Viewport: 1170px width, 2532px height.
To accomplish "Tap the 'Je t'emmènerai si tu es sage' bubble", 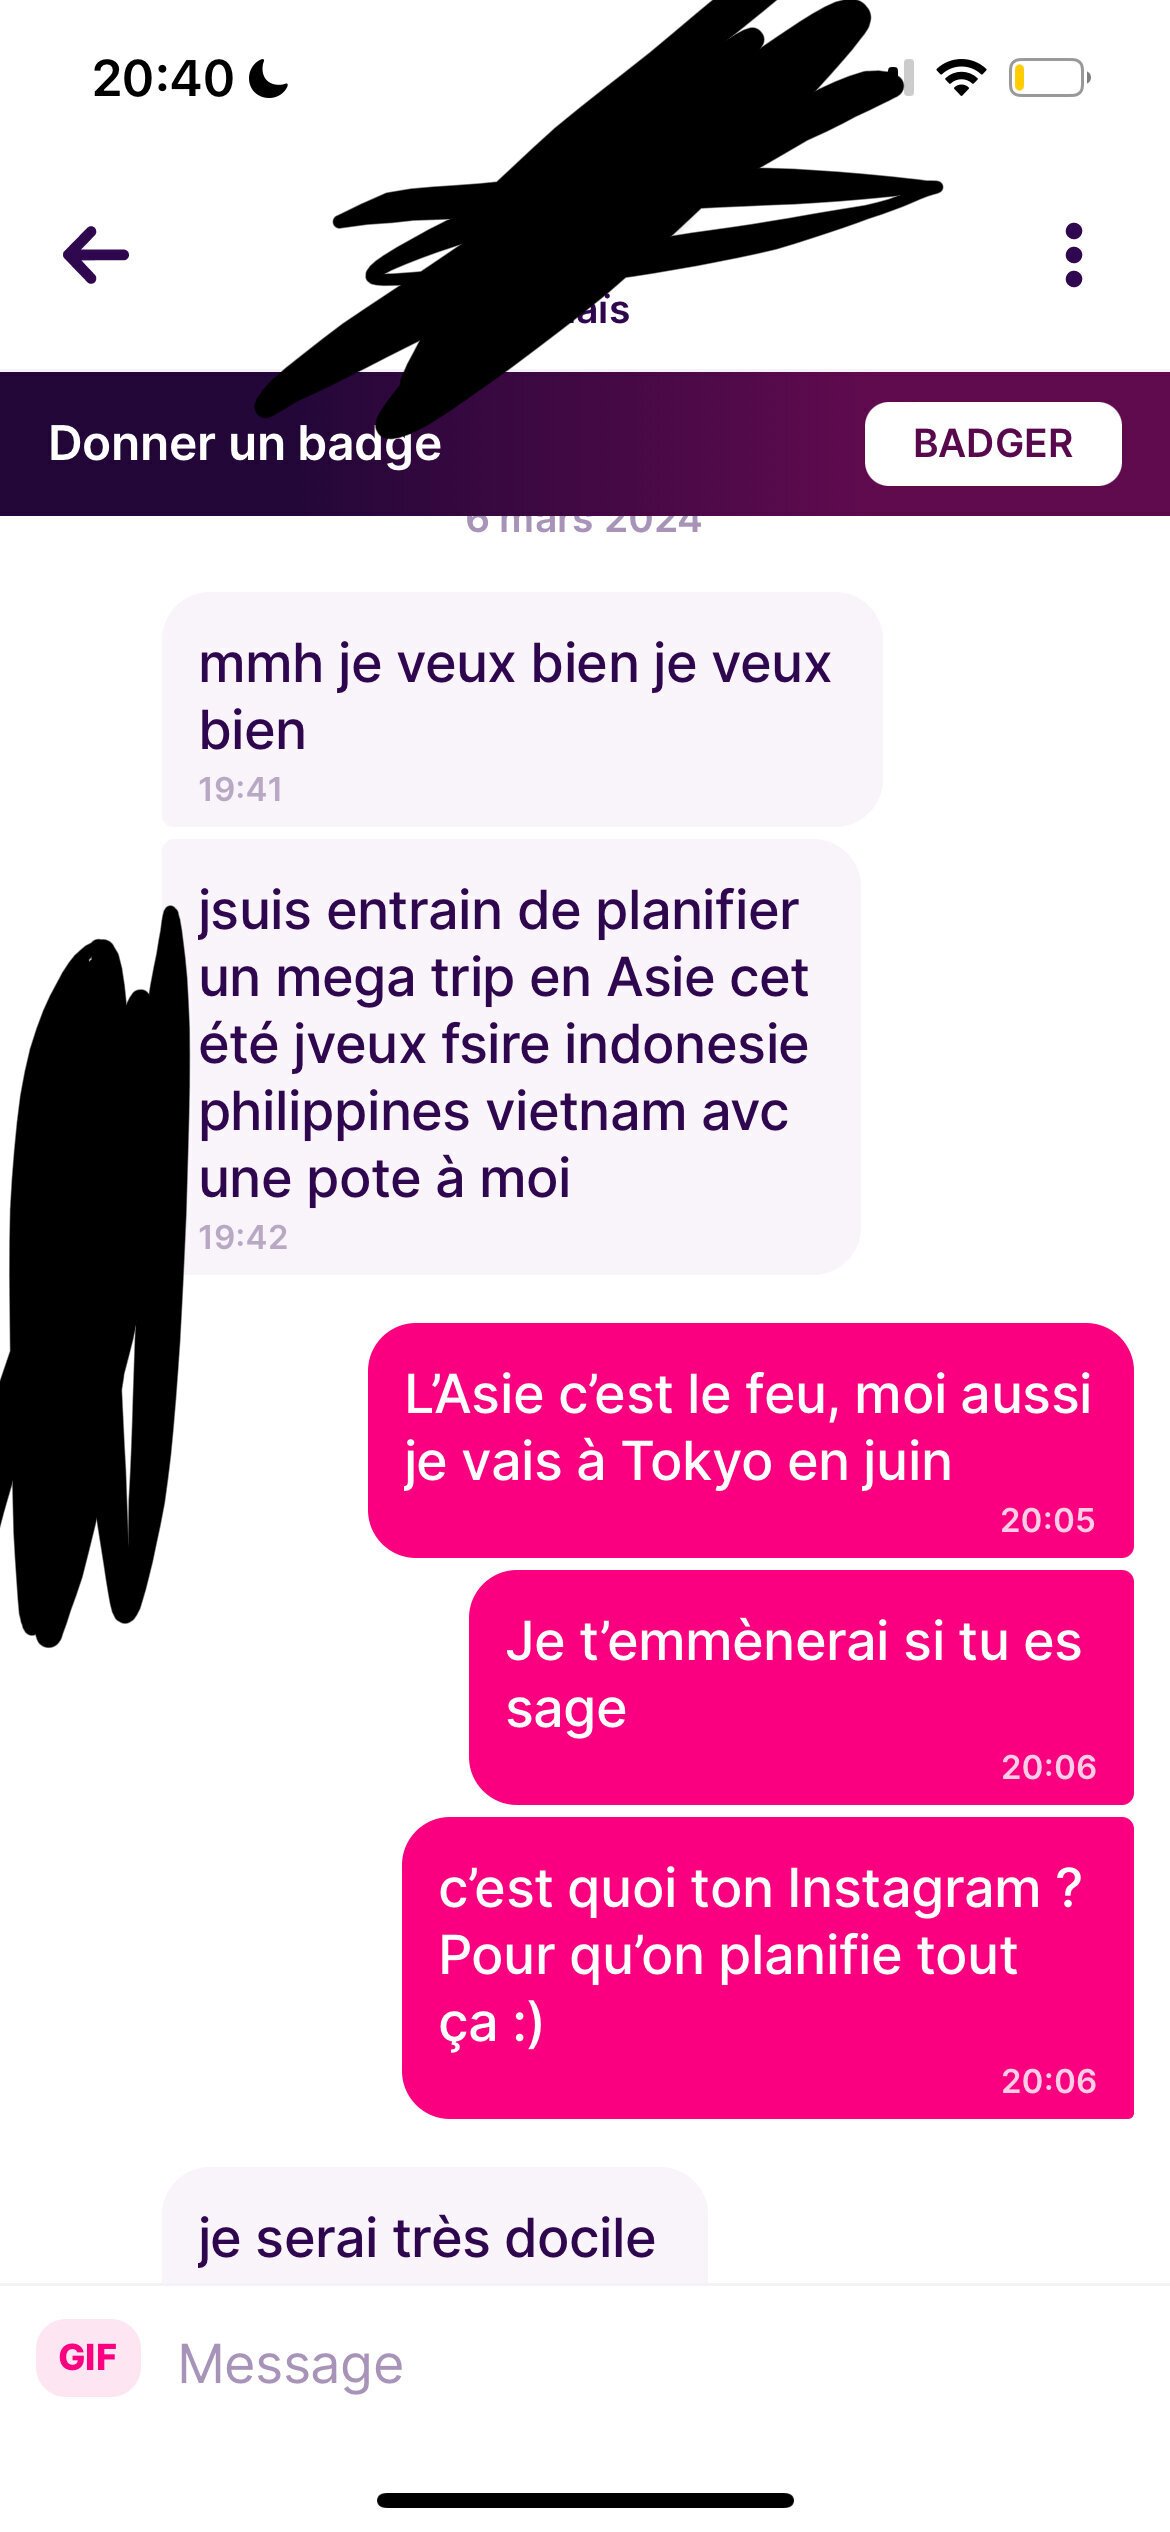I will pos(801,1687).
